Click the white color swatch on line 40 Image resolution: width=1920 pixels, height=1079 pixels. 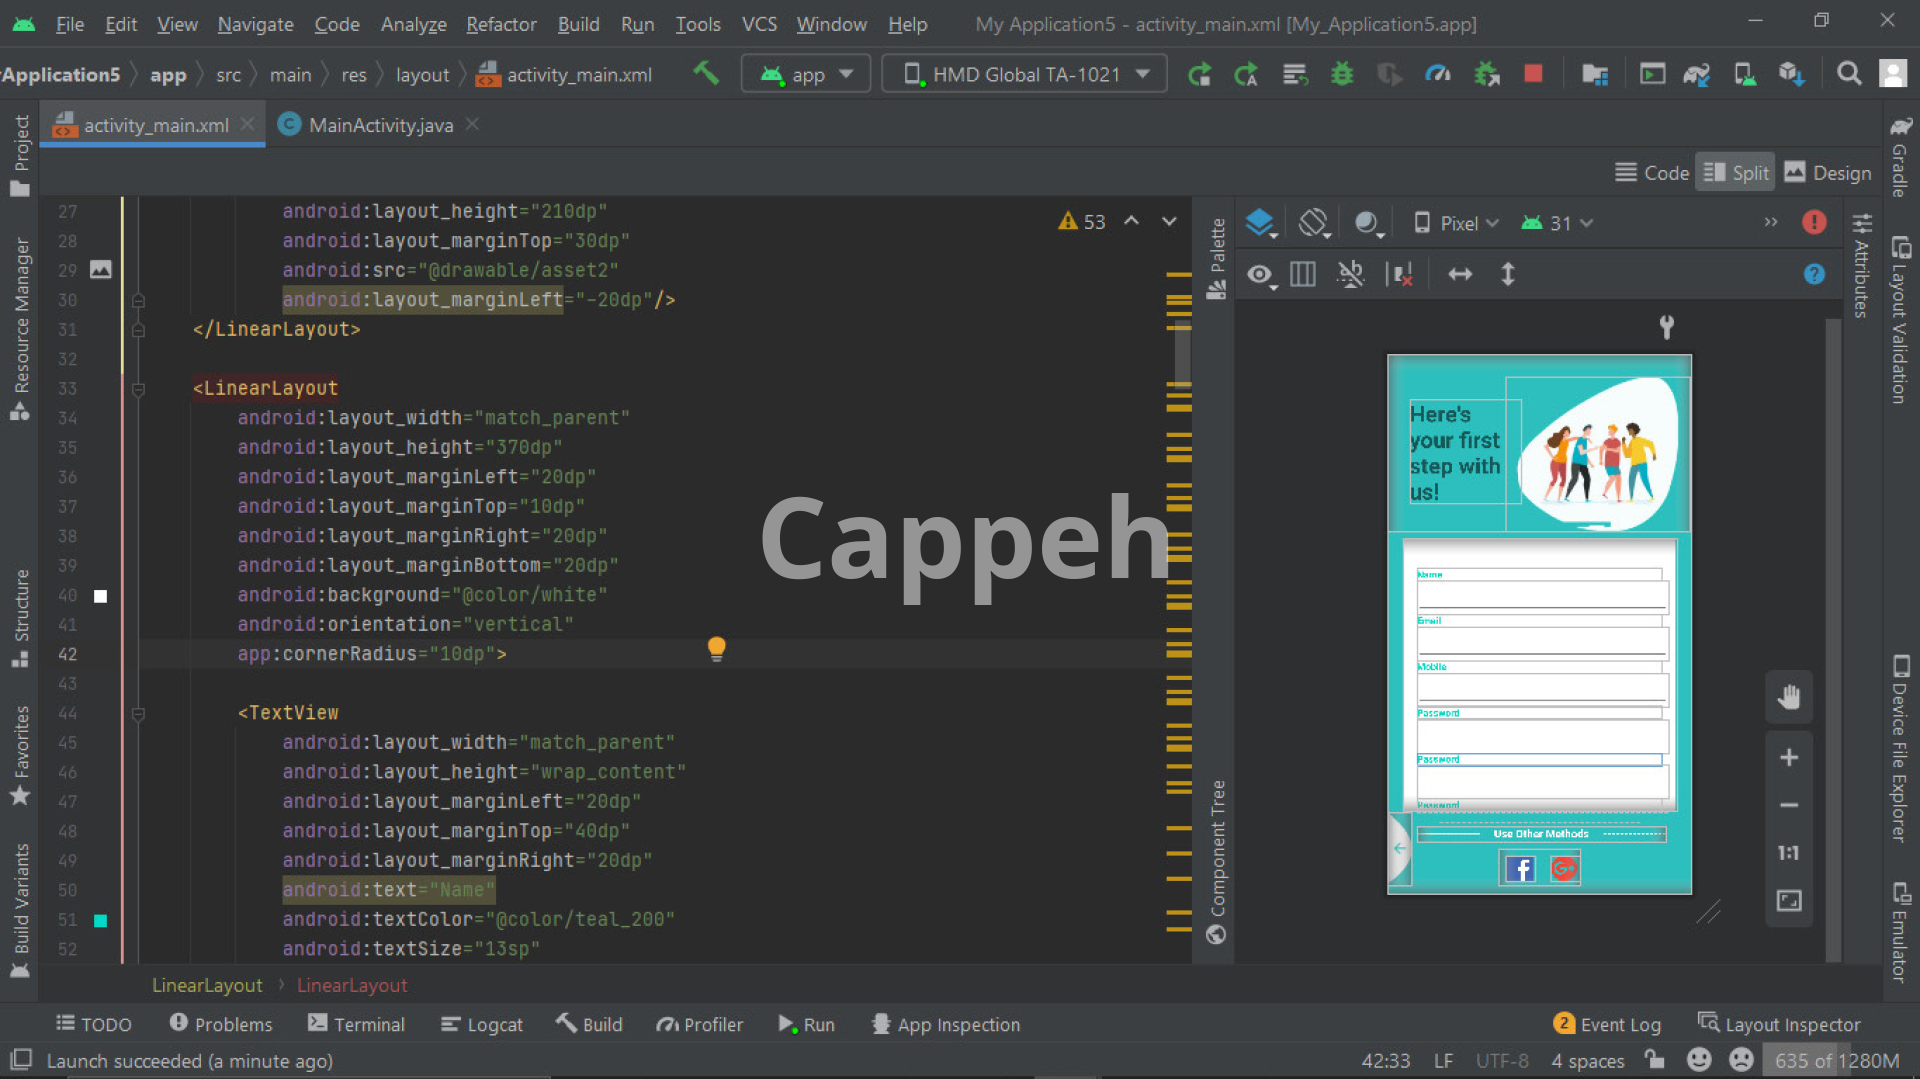(x=100, y=596)
